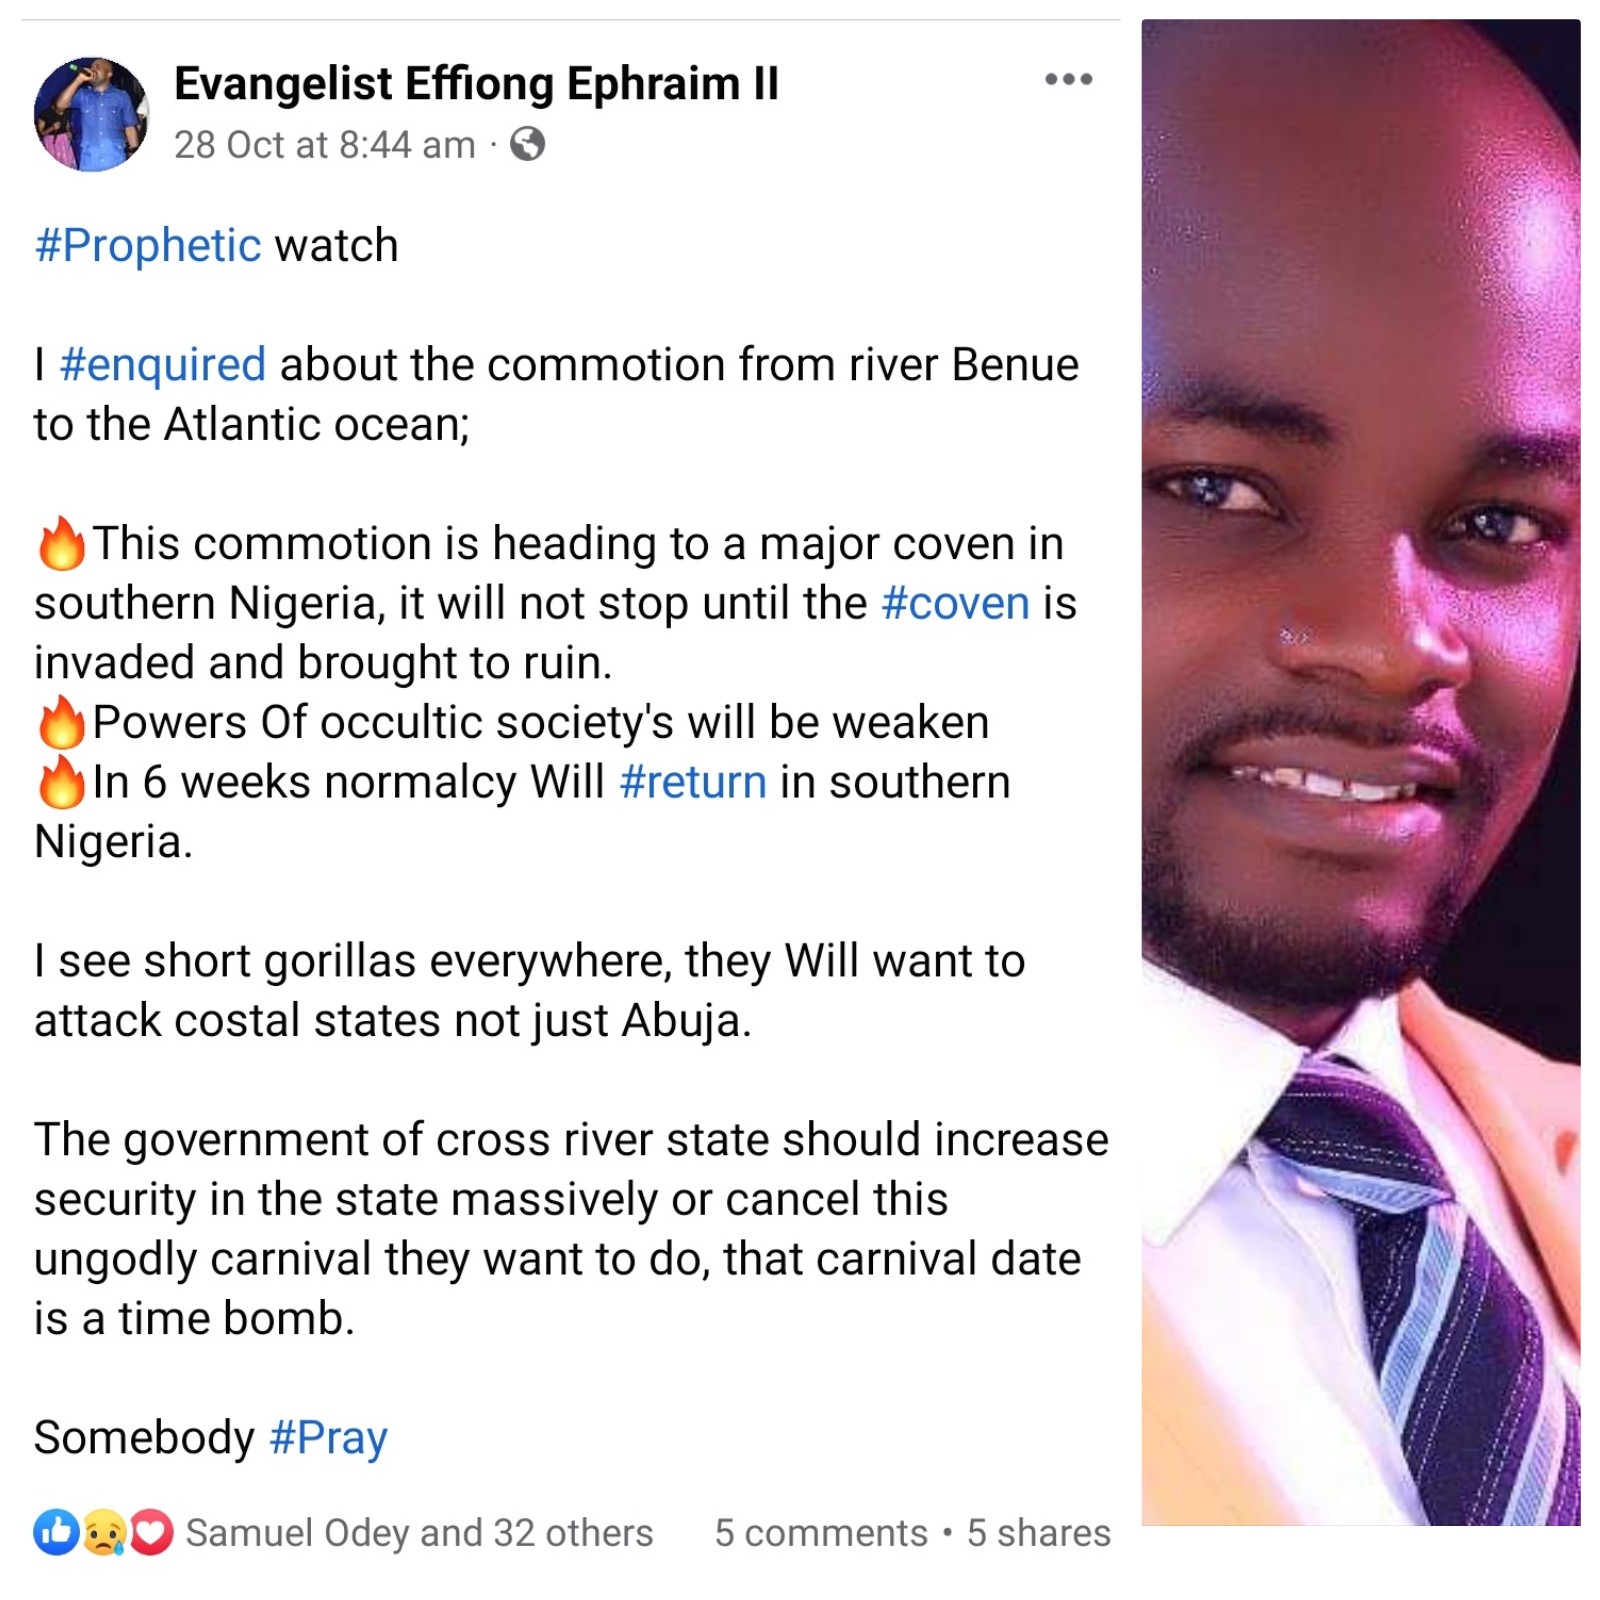Click the 28 Oct at 8:44 am timestamp
Image resolution: width=1600 pixels, height=1600 pixels.
[x=324, y=145]
